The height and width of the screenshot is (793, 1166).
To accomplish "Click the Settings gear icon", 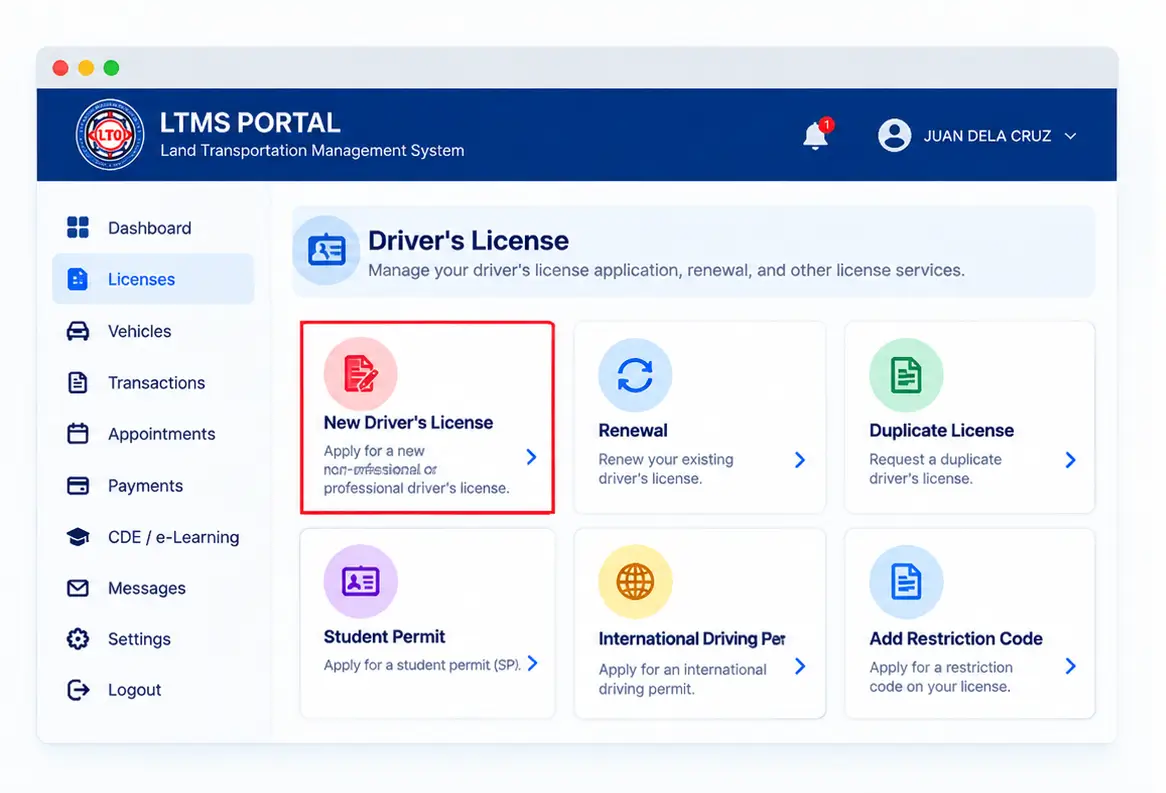I will pos(78,639).
